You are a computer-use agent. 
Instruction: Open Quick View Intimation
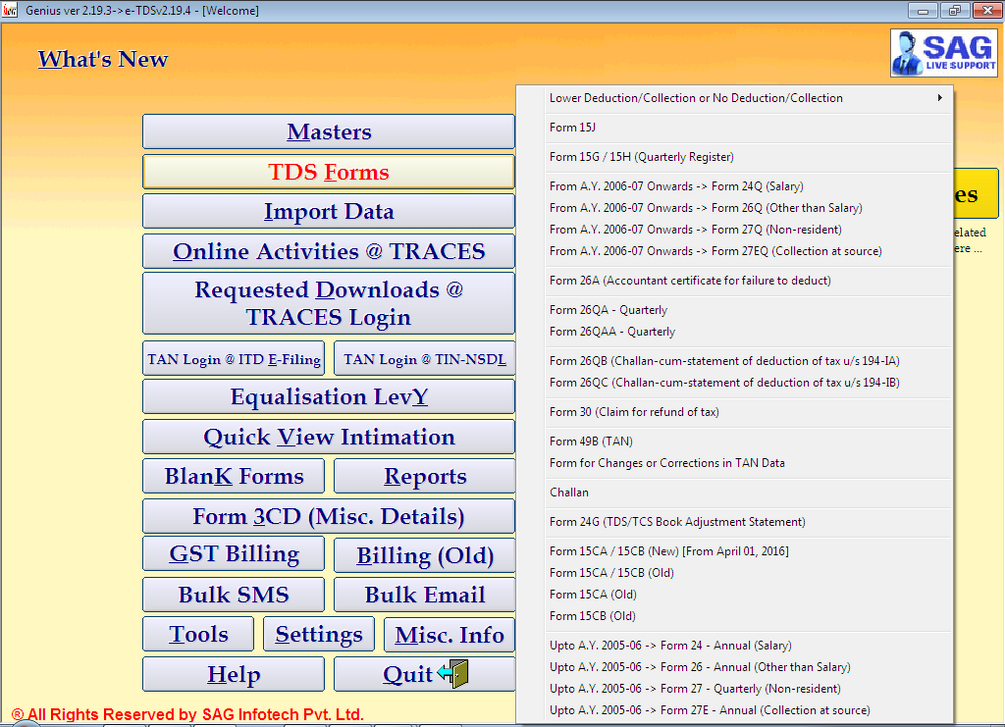[x=328, y=437]
